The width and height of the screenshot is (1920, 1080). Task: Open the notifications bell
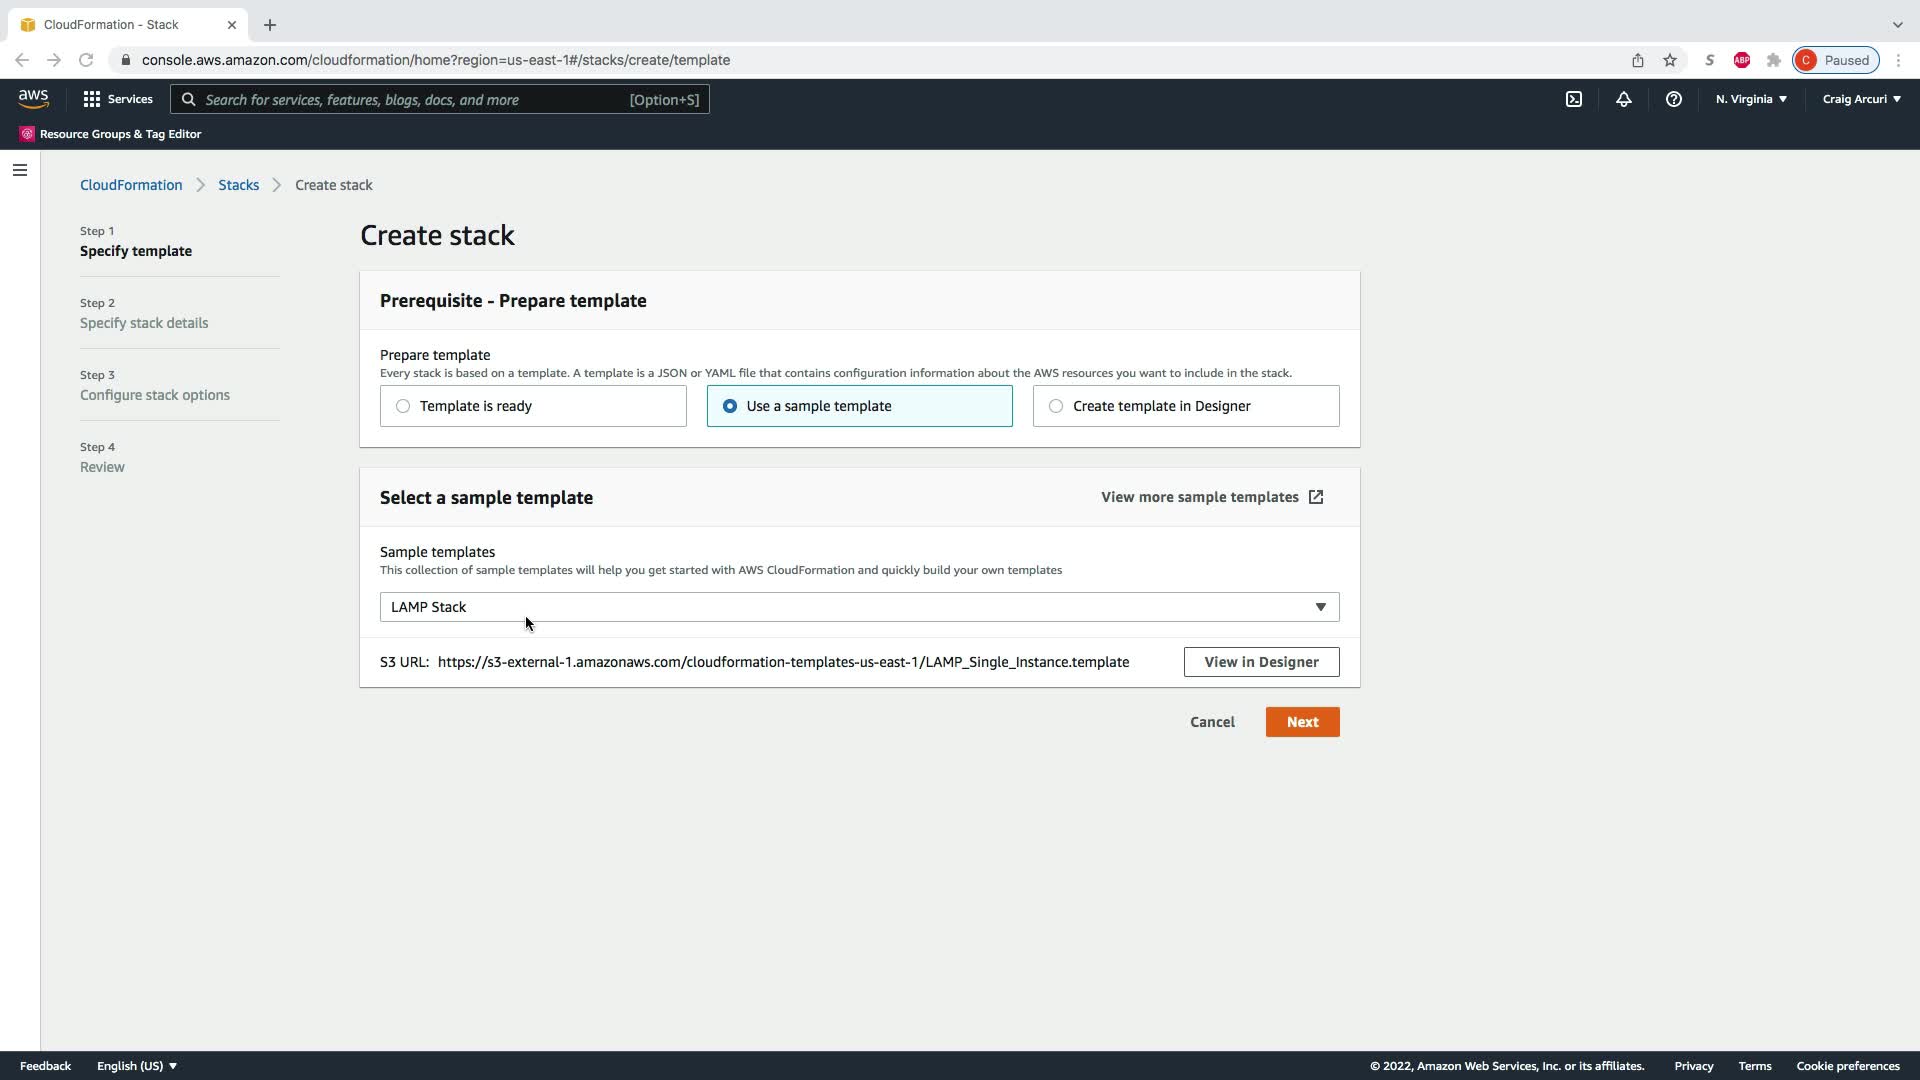pyautogui.click(x=1623, y=99)
